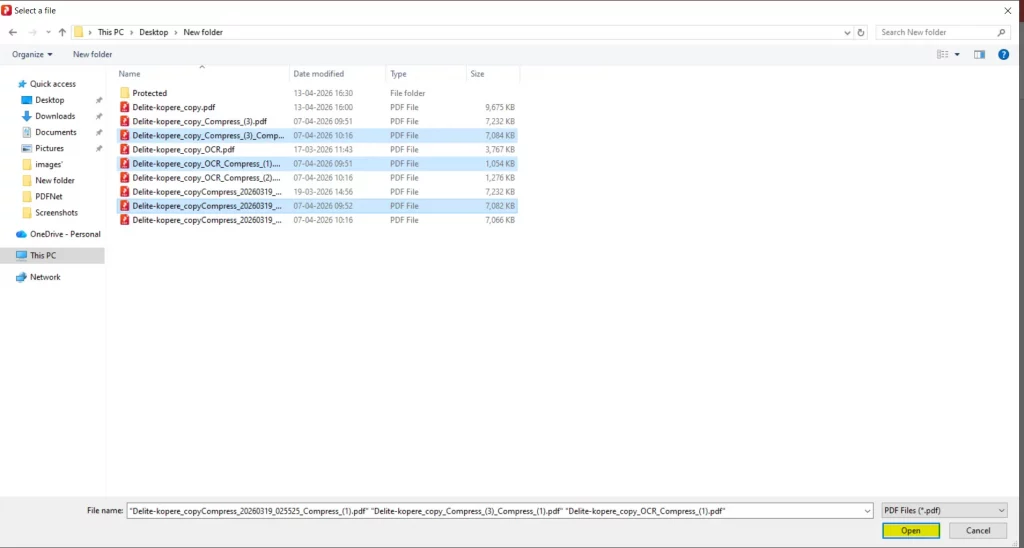Open Downloads in navigation pane
The height and width of the screenshot is (548, 1024).
[55, 116]
